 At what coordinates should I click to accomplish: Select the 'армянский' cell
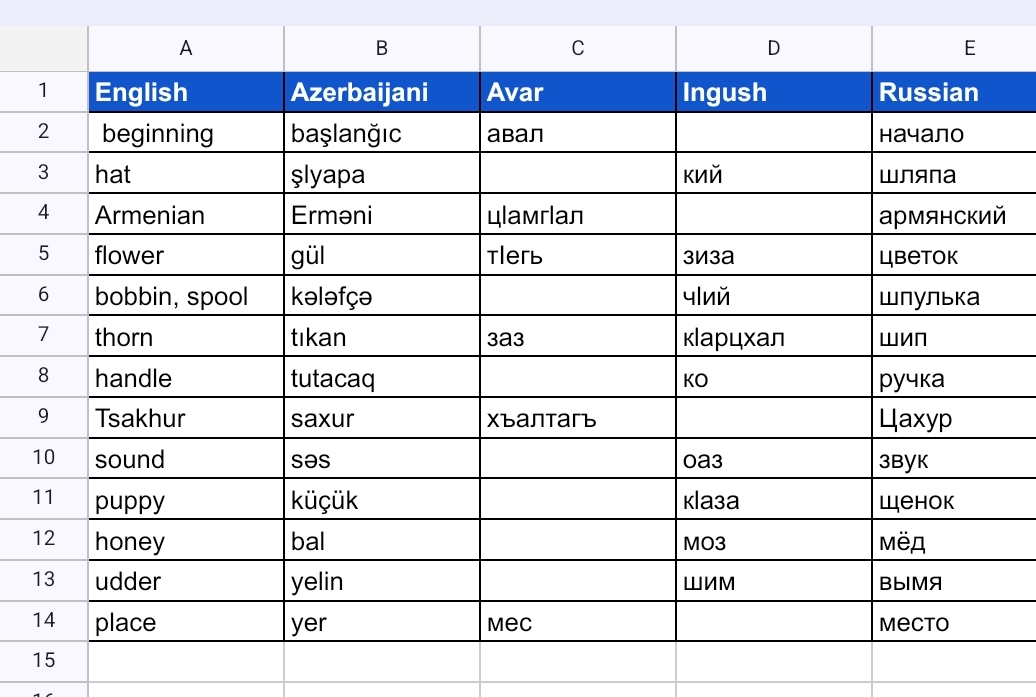point(954,215)
